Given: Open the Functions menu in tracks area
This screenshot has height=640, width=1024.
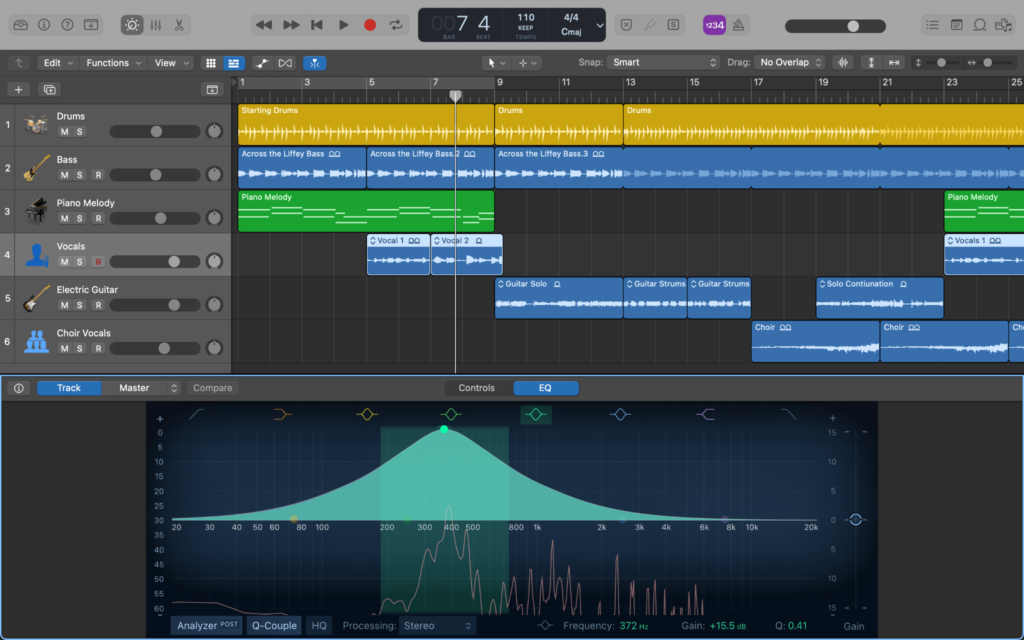Looking at the screenshot, I should point(114,63).
